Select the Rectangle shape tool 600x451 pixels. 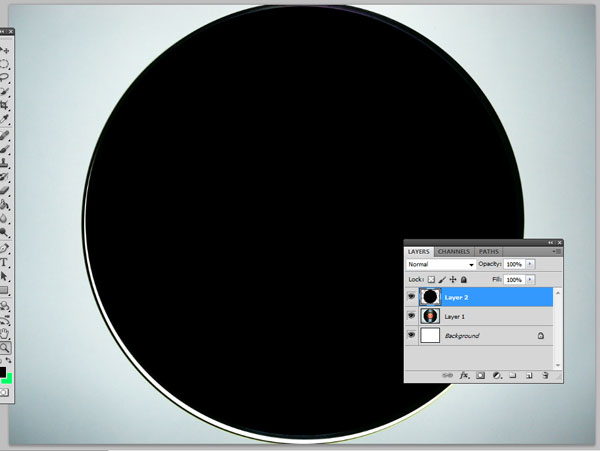[x=5, y=290]
